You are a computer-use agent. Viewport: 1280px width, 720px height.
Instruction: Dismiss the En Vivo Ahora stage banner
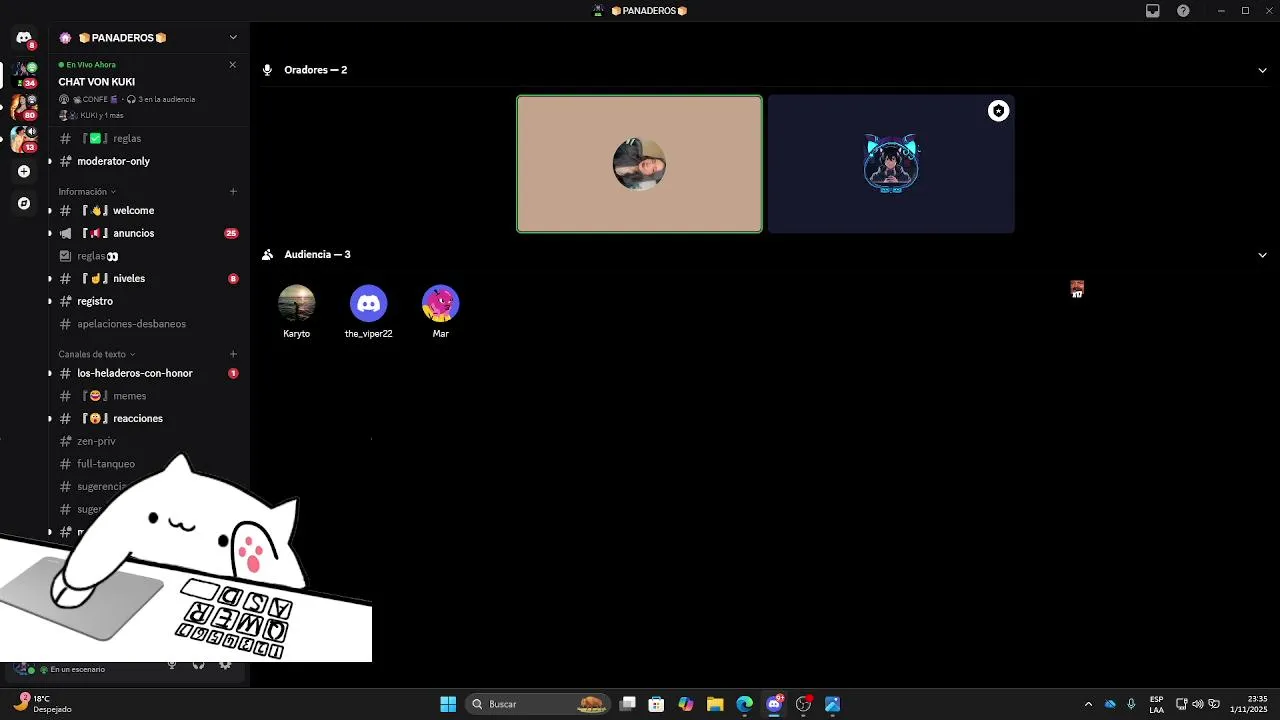click(x=232, y=64)
